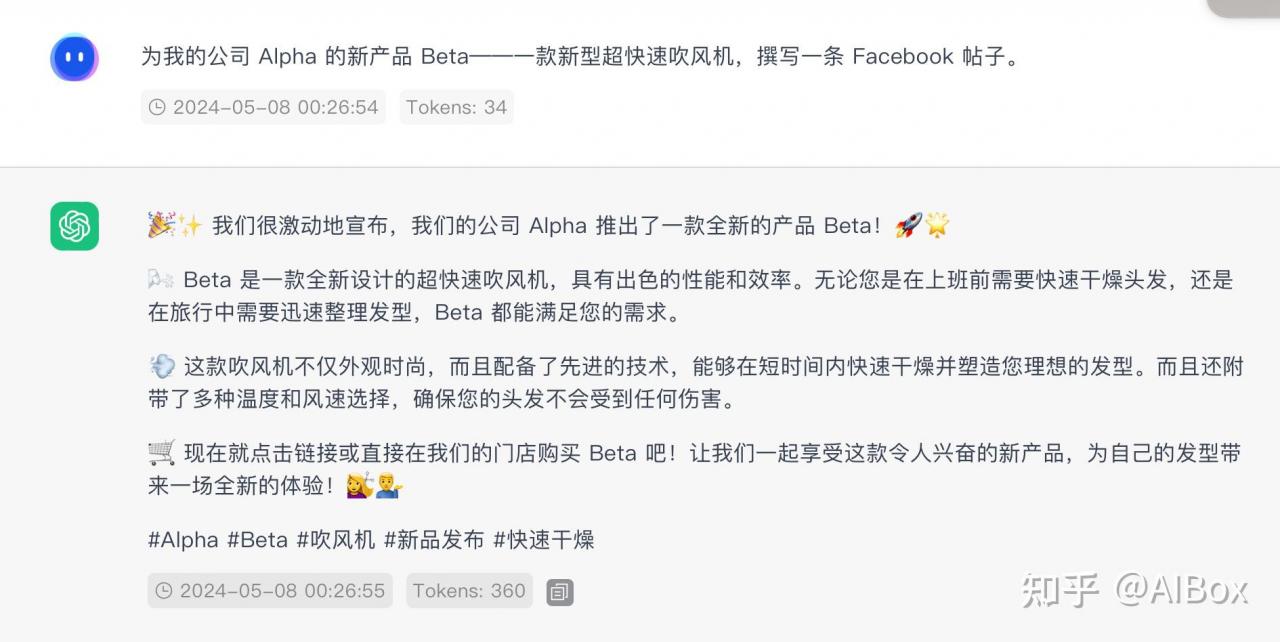Click the #新品发布 hashtag
The image size is (1280, 642).
click(434, 540)
